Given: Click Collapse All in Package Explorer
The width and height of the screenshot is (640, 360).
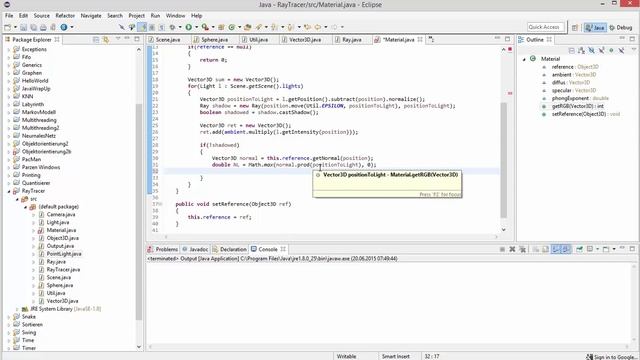Looking at the screenshot, I should pyautogui.click(x=96, y=40).
